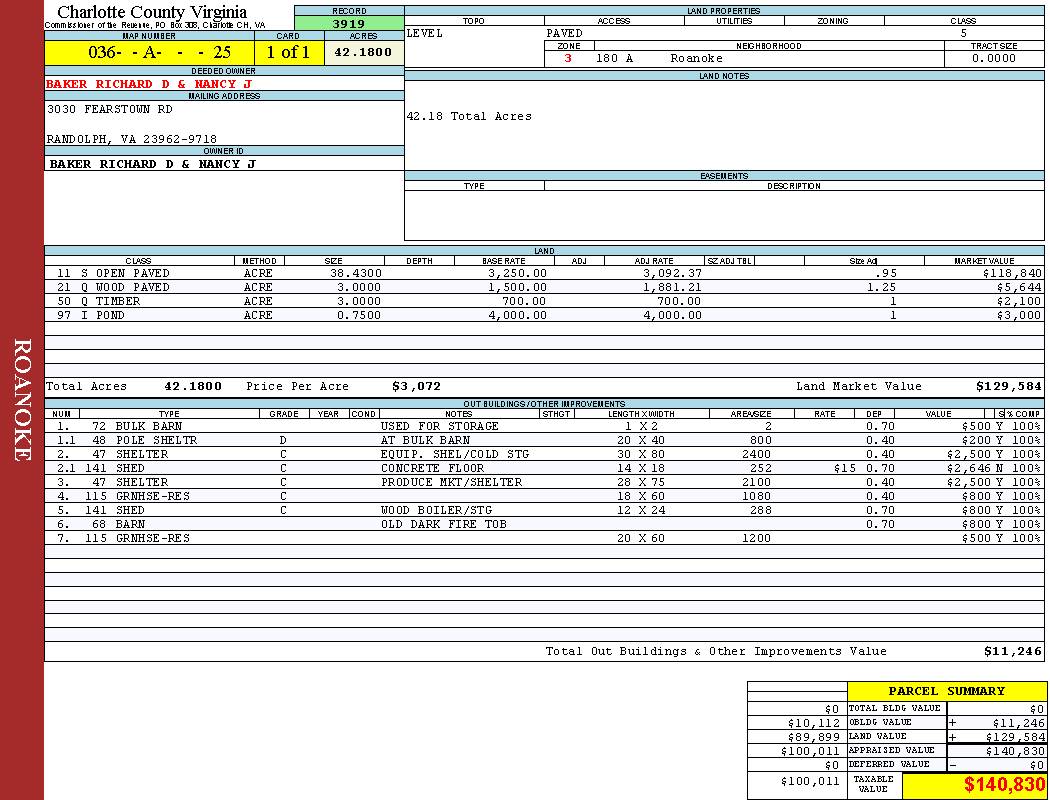Select the yellow map number field

[148, 53]
